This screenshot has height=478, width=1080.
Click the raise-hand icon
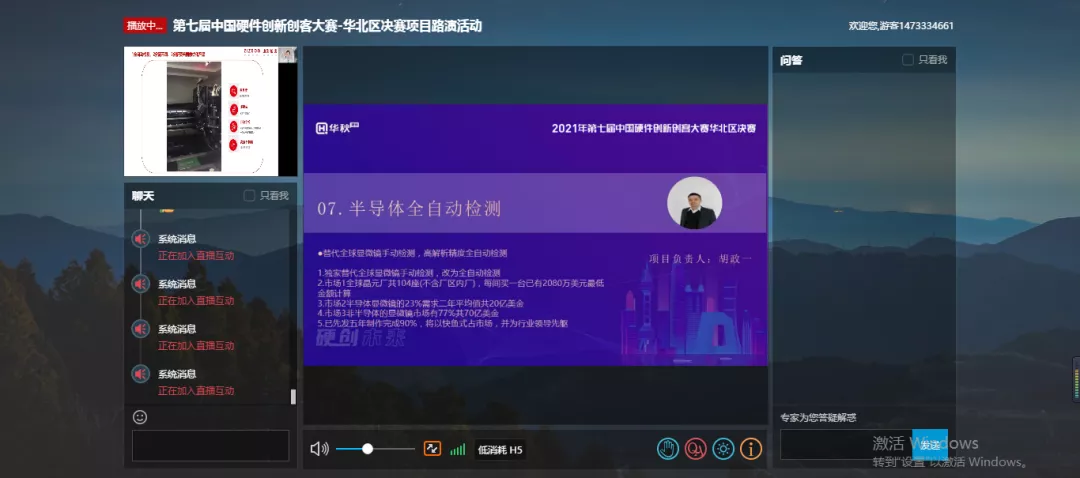pos(667,449)
